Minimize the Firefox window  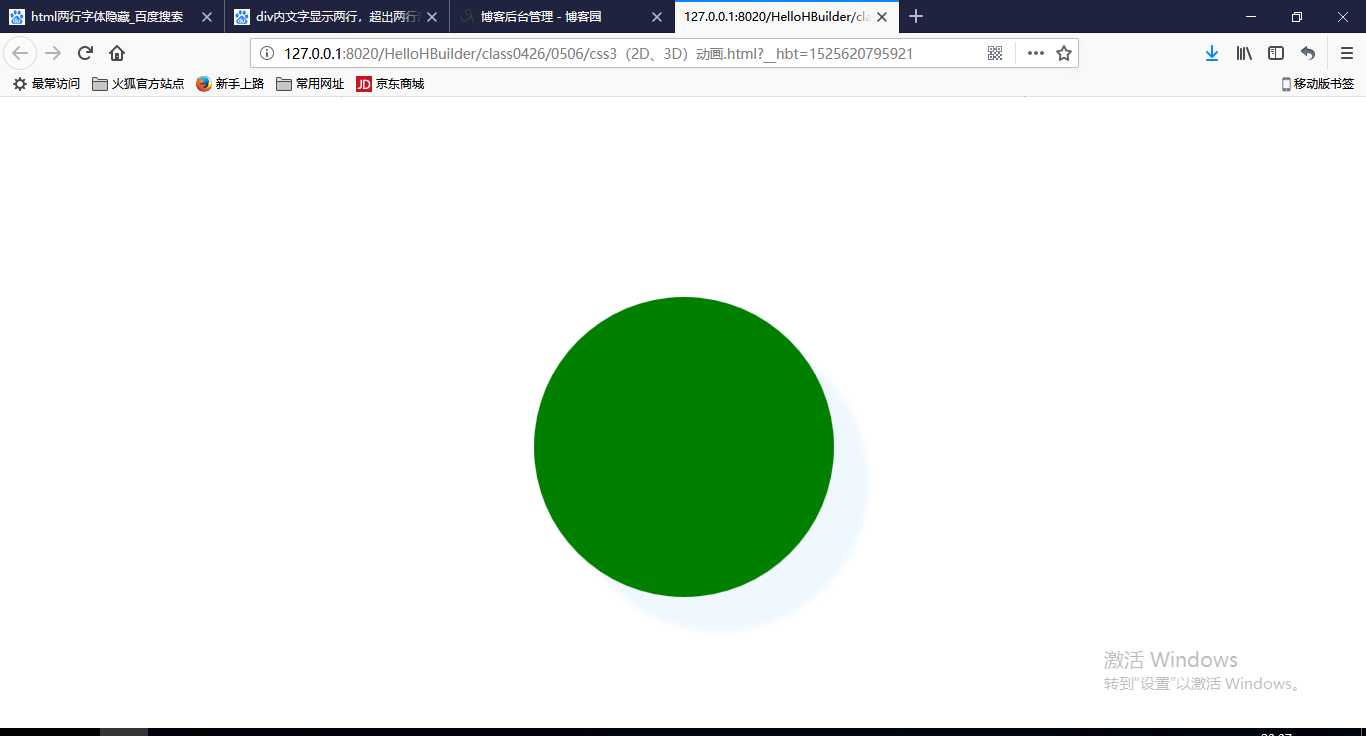tap(1251, 16)
